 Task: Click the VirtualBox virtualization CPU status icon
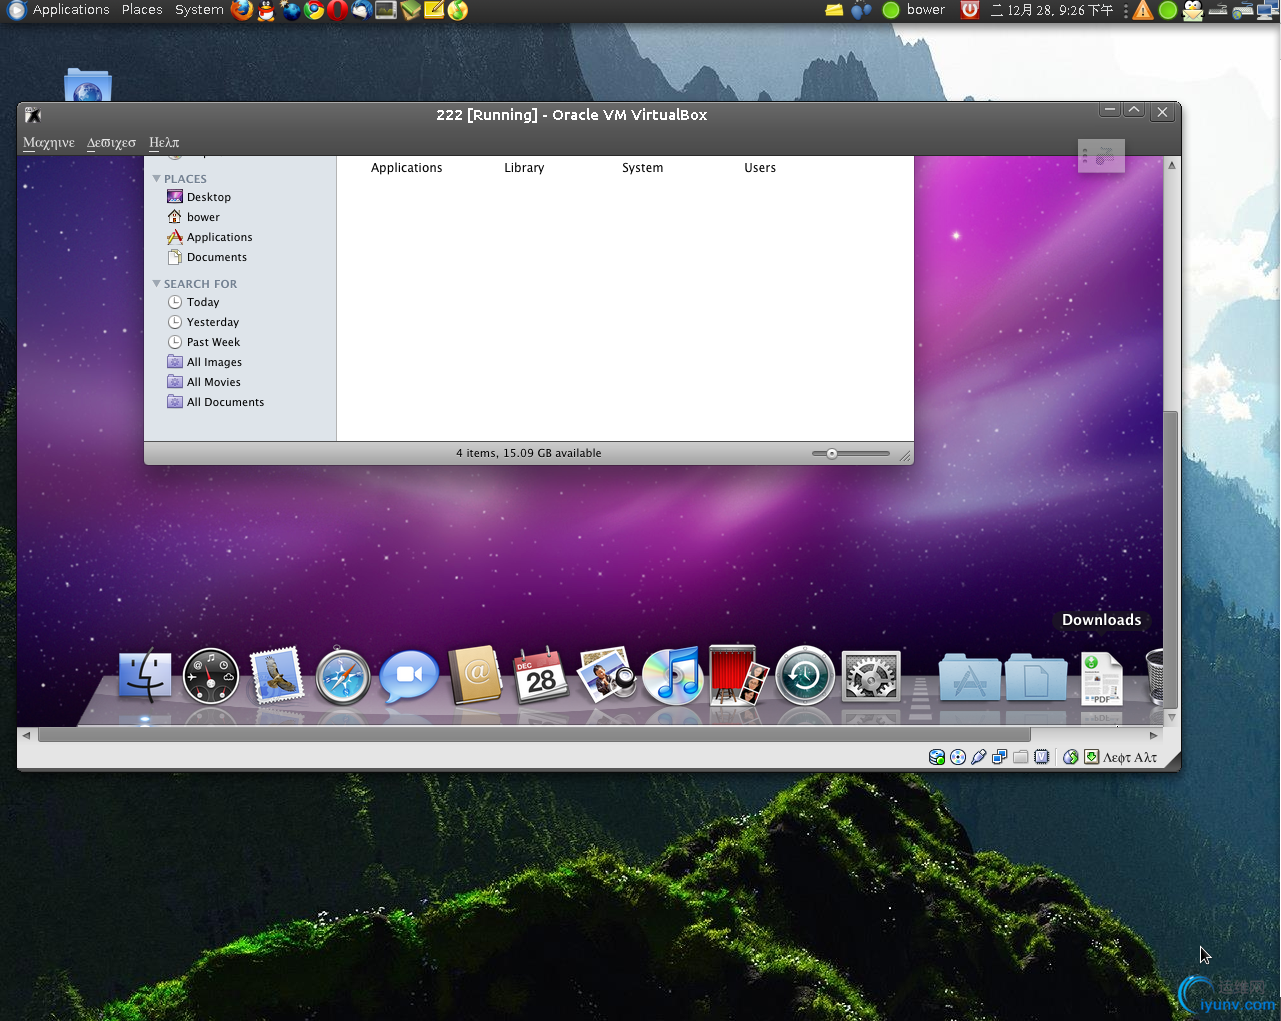tap(1042, 757)
